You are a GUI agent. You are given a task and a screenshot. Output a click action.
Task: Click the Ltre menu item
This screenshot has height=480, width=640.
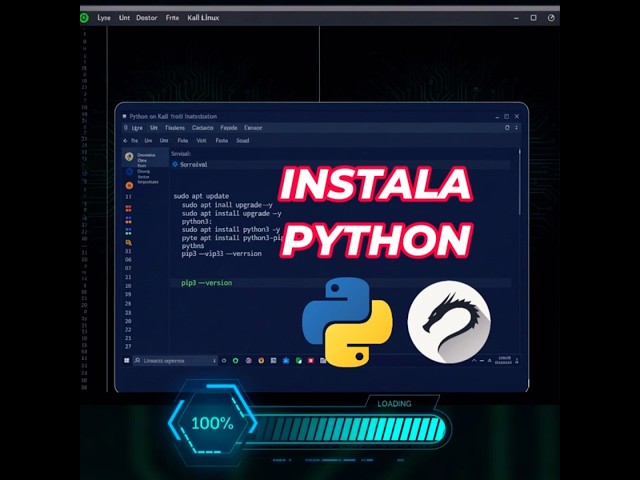tap(137, 128)
